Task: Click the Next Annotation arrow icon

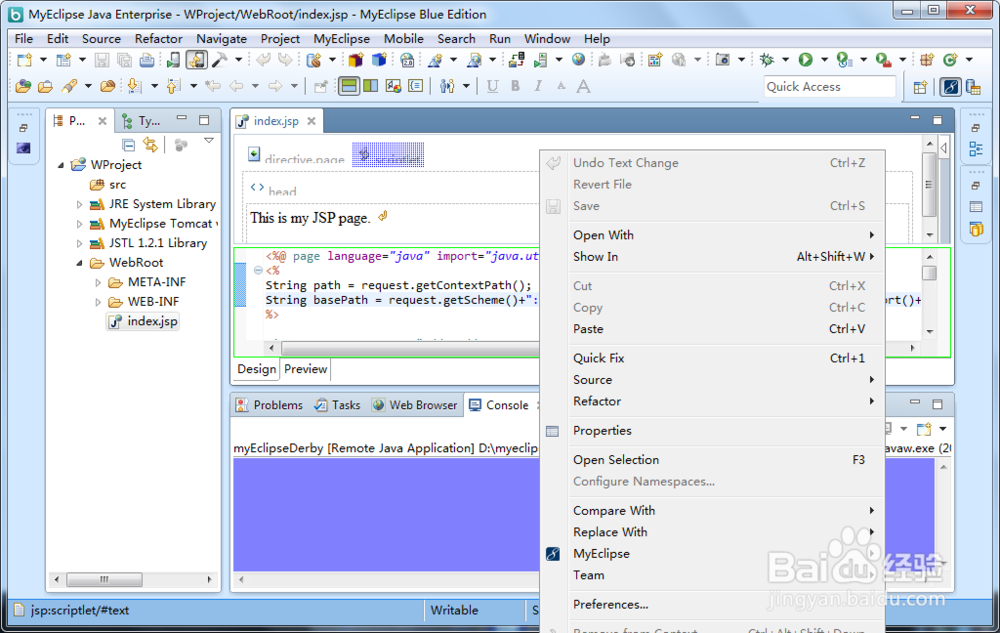Action: pos(135,86)
